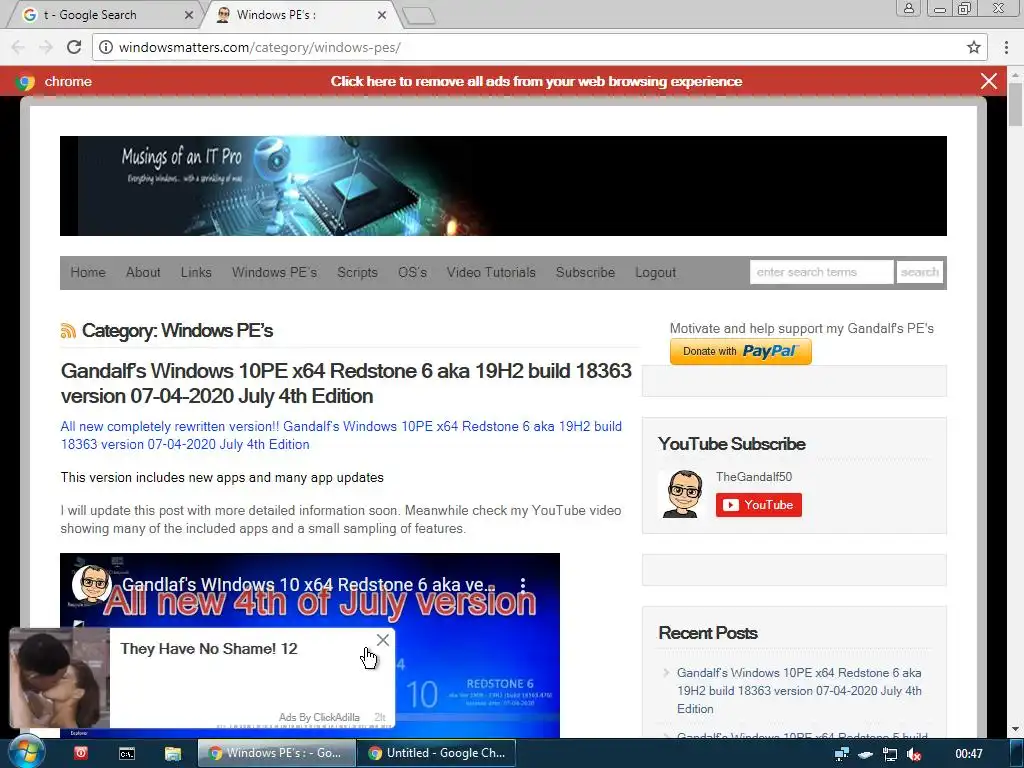View site information icon in address bar
This screenshot has height=768, width=1024.
pos(105,47)
